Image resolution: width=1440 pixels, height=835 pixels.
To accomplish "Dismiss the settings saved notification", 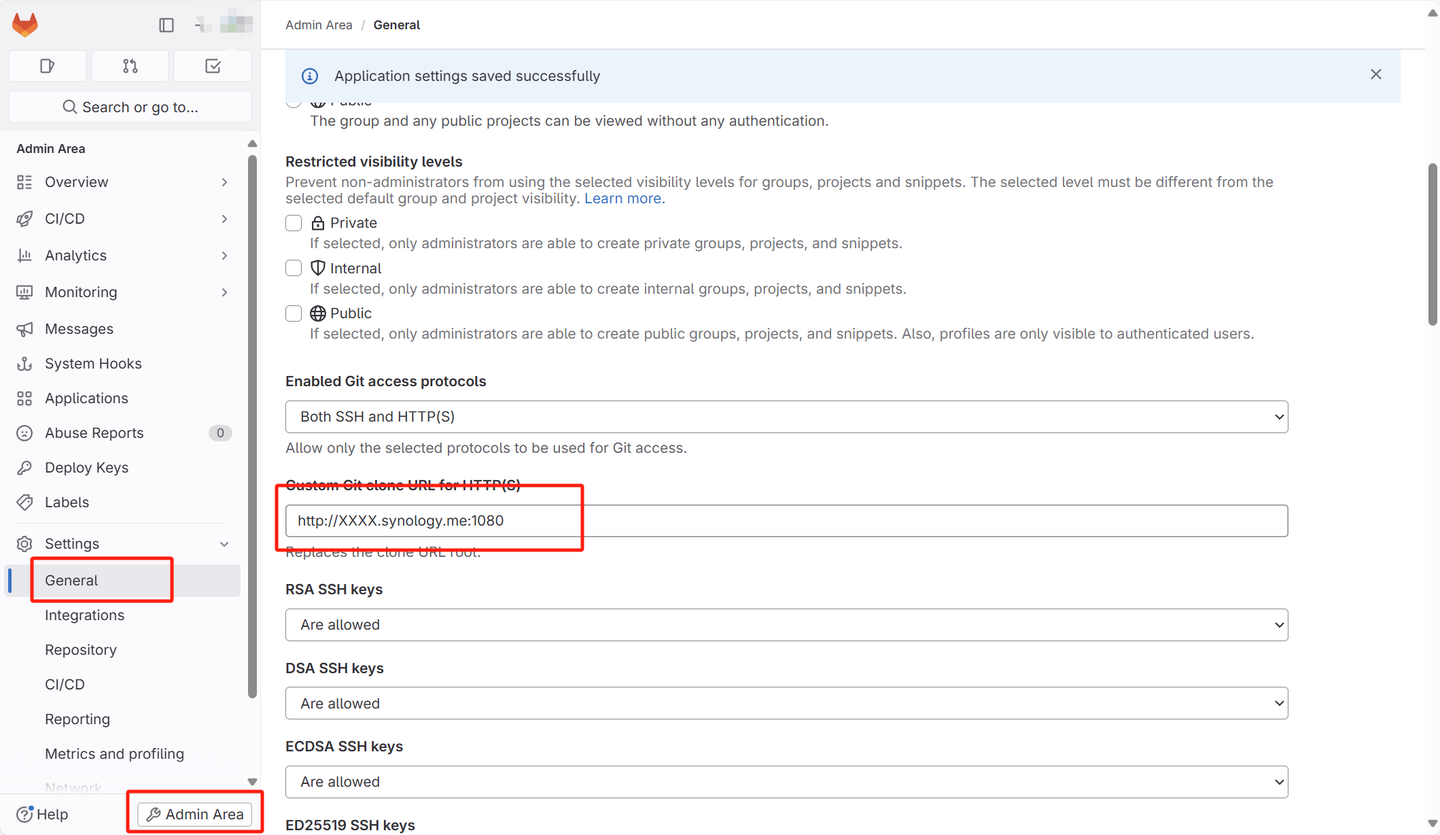I will pos(1375,74).
